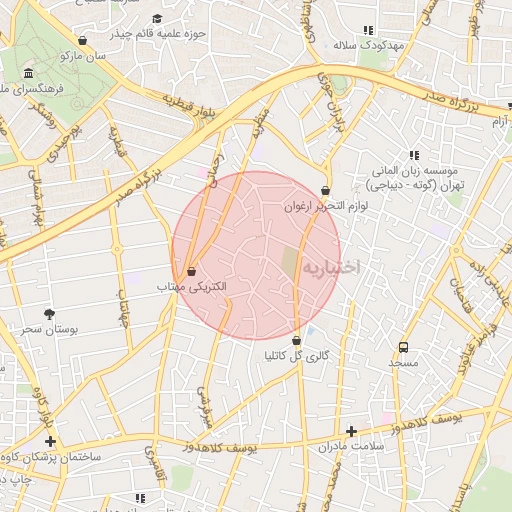Select the موسسه زبان المانی تهران place label
Screen dimensions: 512x512
pos(415,179)
